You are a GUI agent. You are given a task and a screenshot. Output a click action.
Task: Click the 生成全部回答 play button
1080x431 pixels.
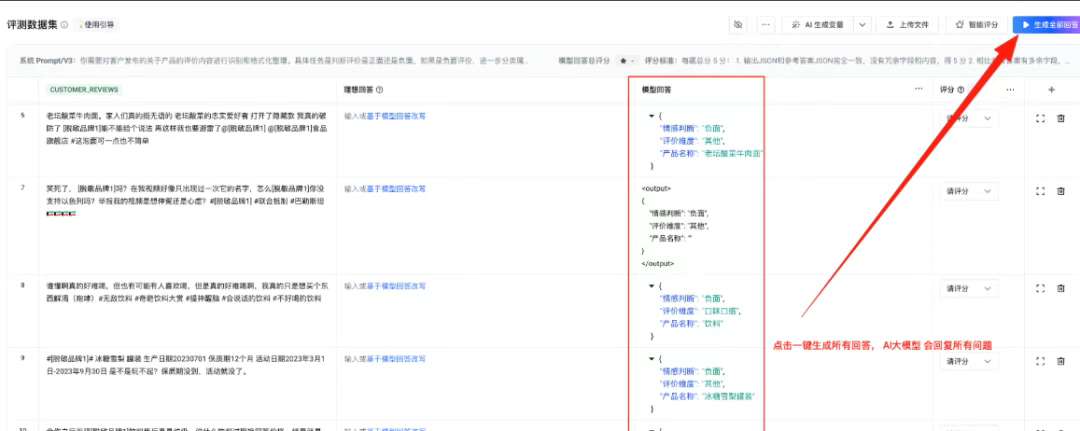pos(1044,24)
